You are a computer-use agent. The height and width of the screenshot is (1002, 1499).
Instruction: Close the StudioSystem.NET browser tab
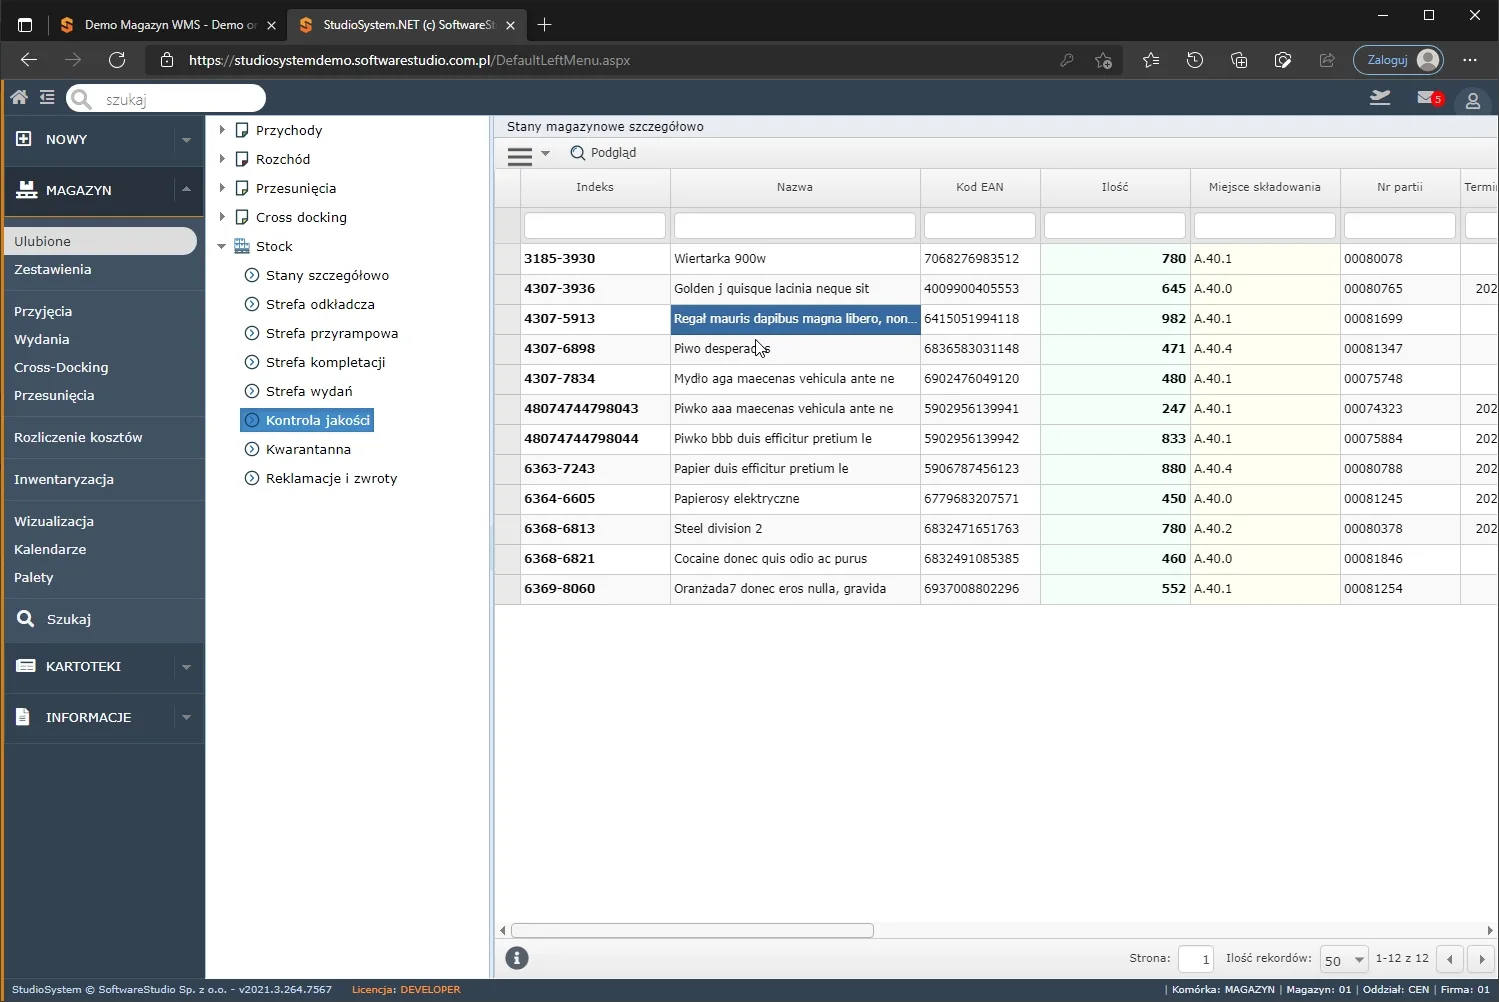click(510, 25)
